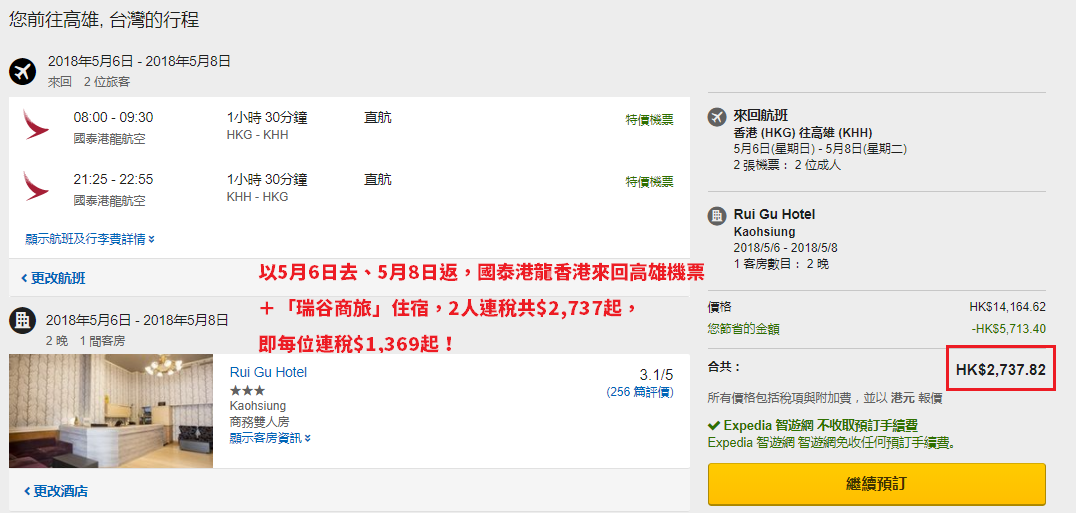Click the hotel building icon beside stay dates
The width and height of the screenshot is (1076, 513).
23,320
